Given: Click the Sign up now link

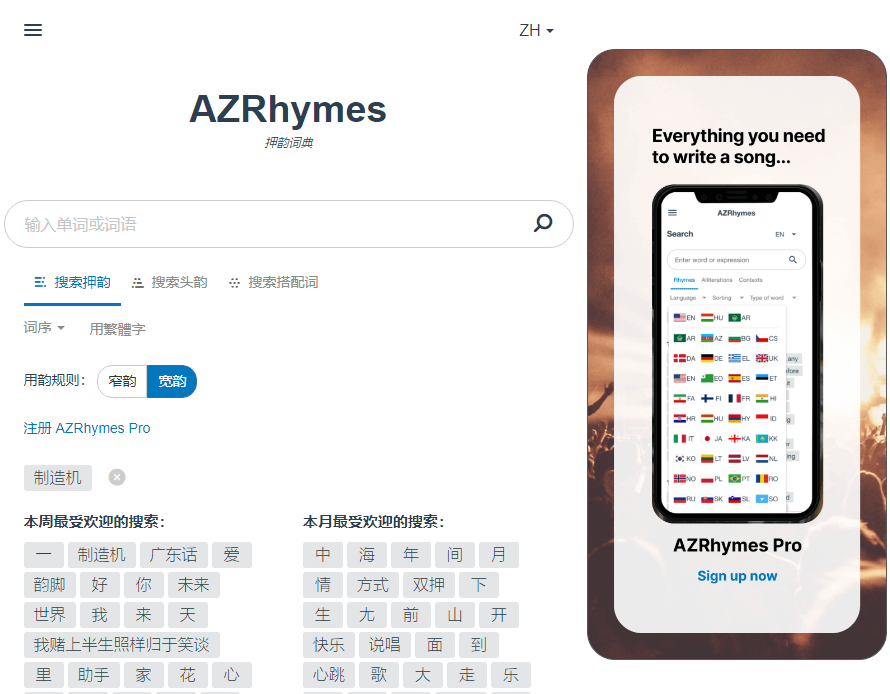Looking at the screenshot, I should click(x=737, y=576).
